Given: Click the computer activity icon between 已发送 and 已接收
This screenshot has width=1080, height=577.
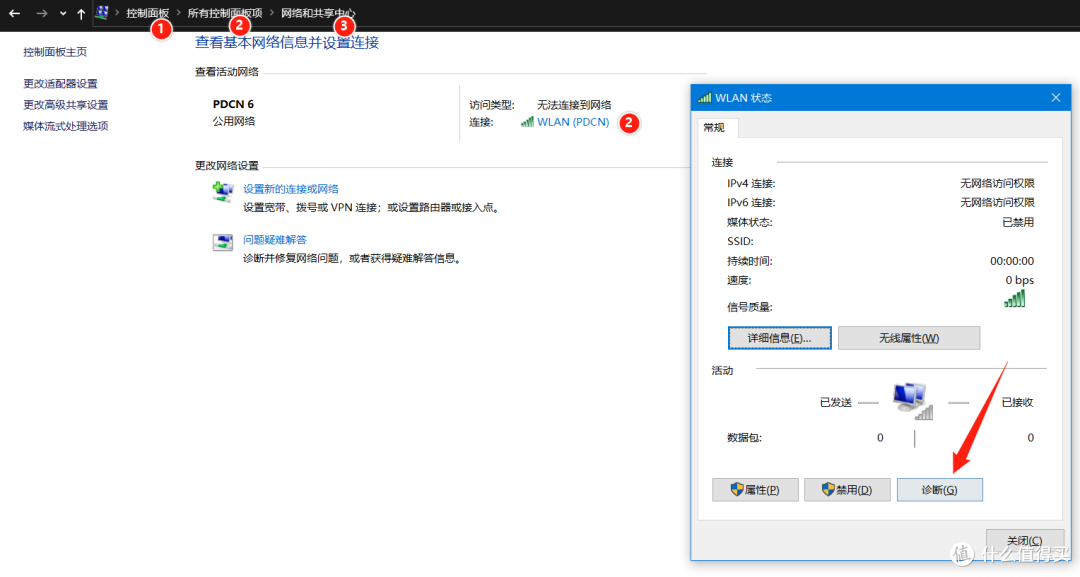Looking at the screenshot, I should pos(911,397).
